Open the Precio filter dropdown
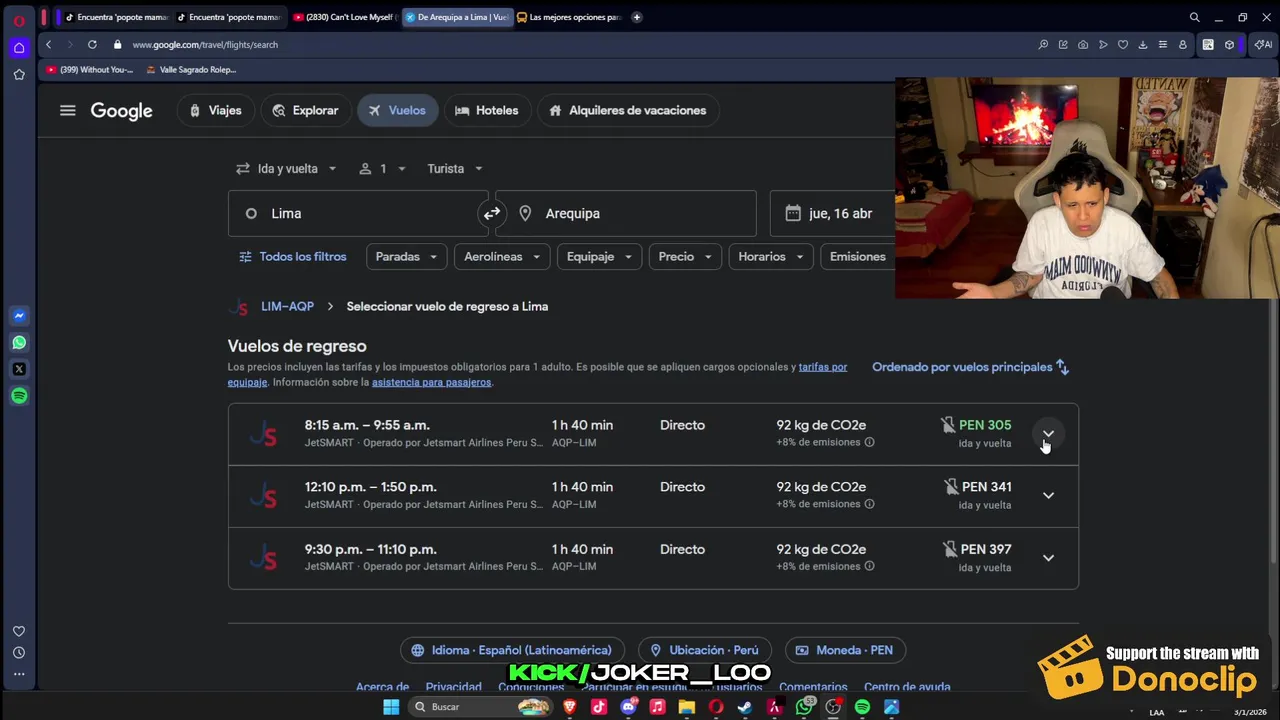Image resolution: width=1280 pixels, height=720 pixels. click(685, 257)
